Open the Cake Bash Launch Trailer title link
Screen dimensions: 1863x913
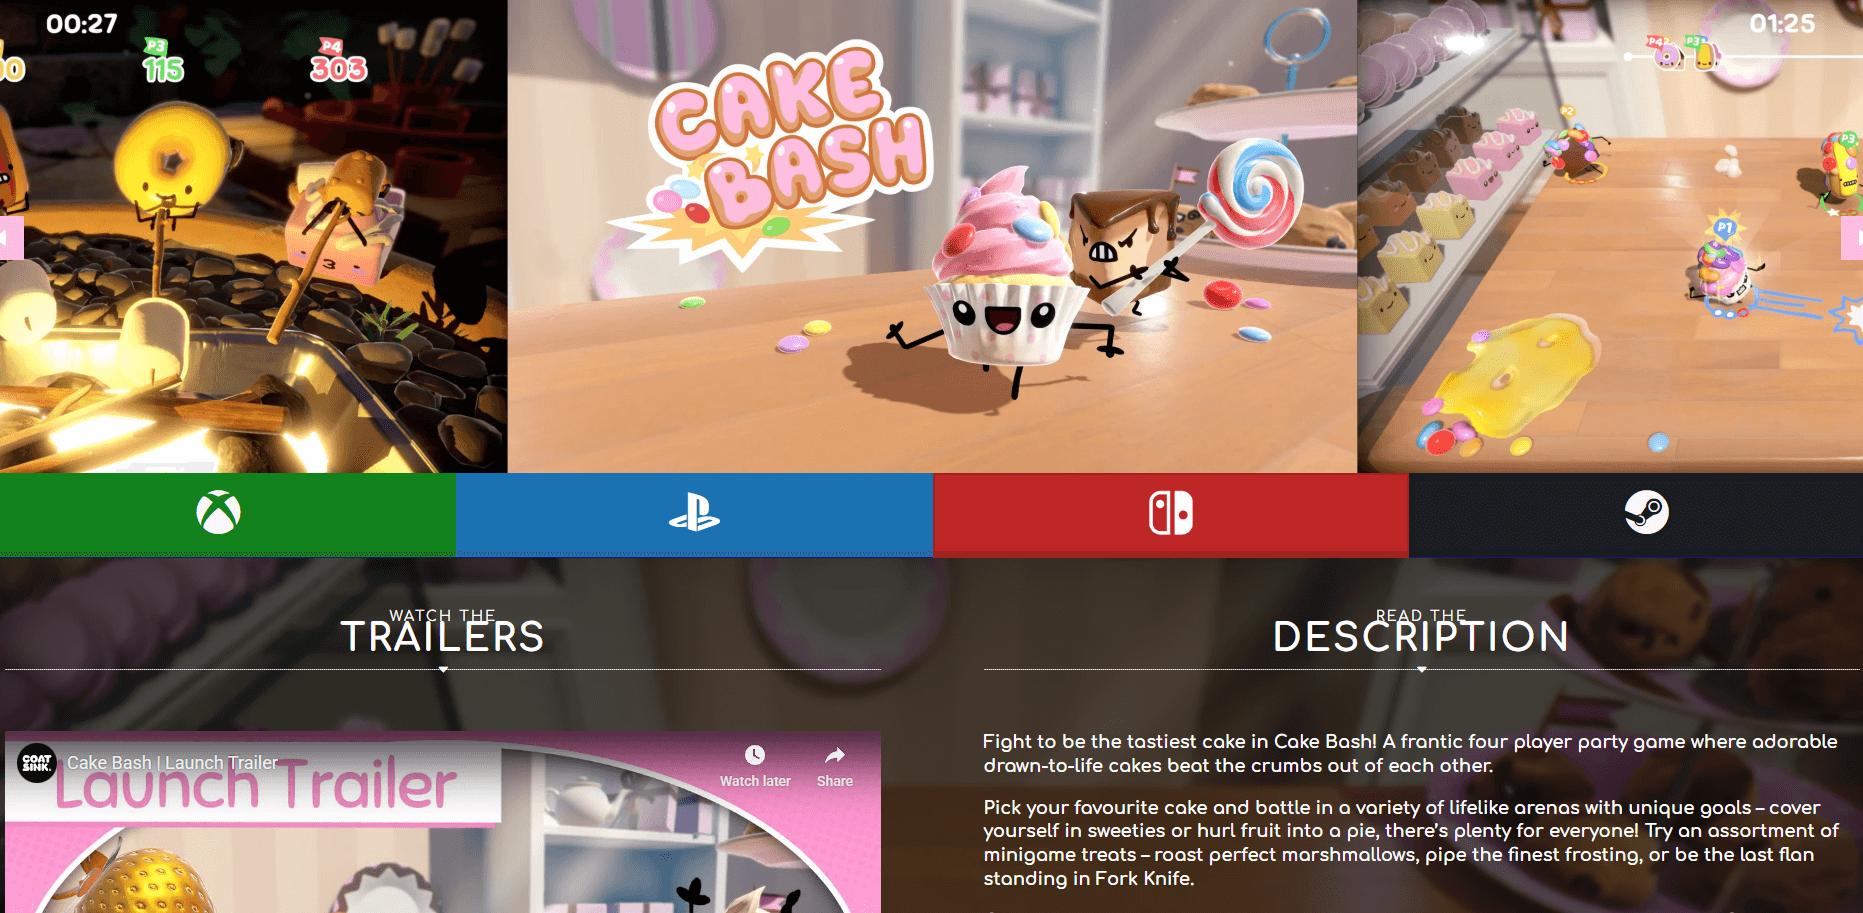[172, 763]
